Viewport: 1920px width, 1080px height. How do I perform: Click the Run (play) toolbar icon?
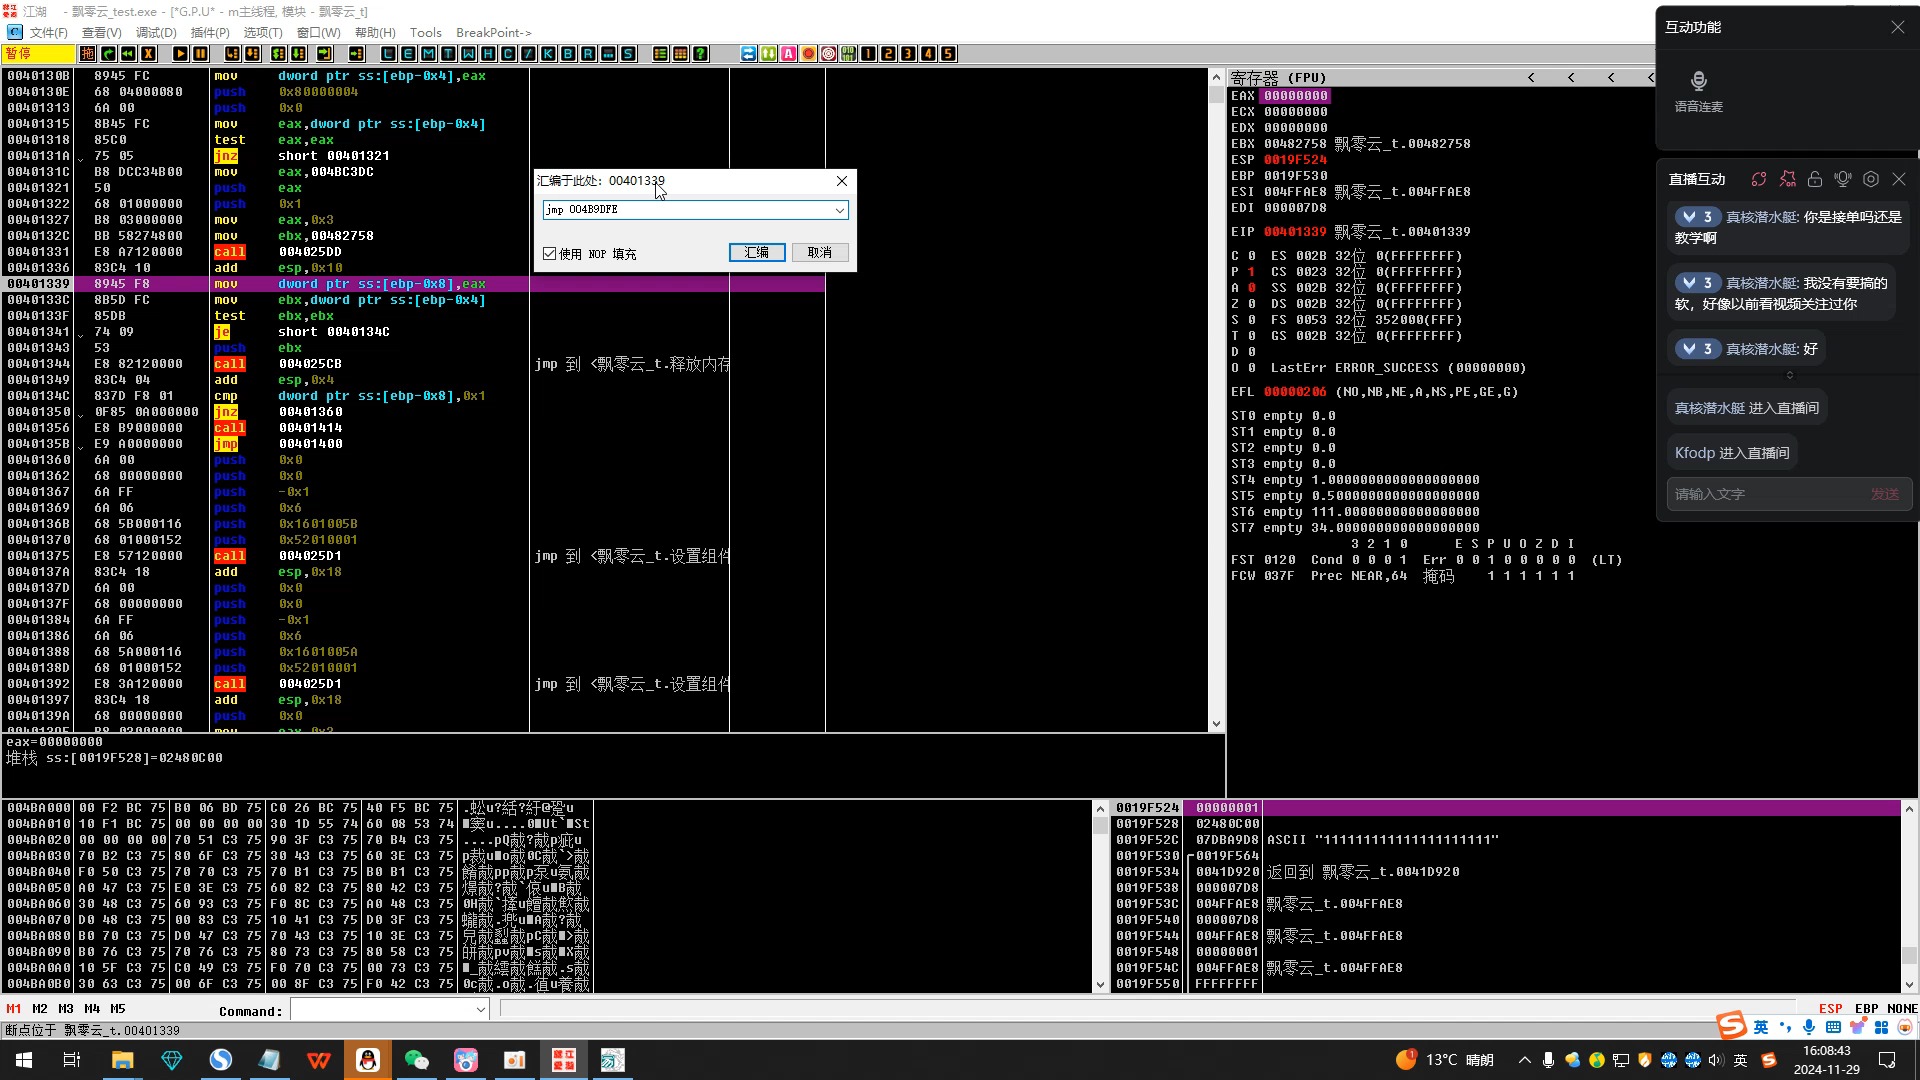pyautogui.click(x=180, y=54)
